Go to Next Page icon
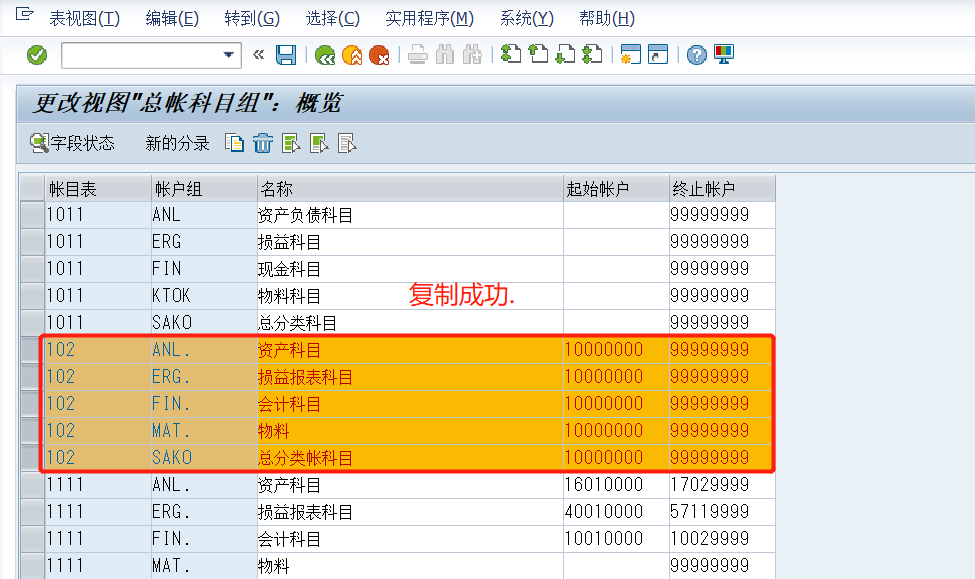The image size is (975, 579). tap(565, 55)
